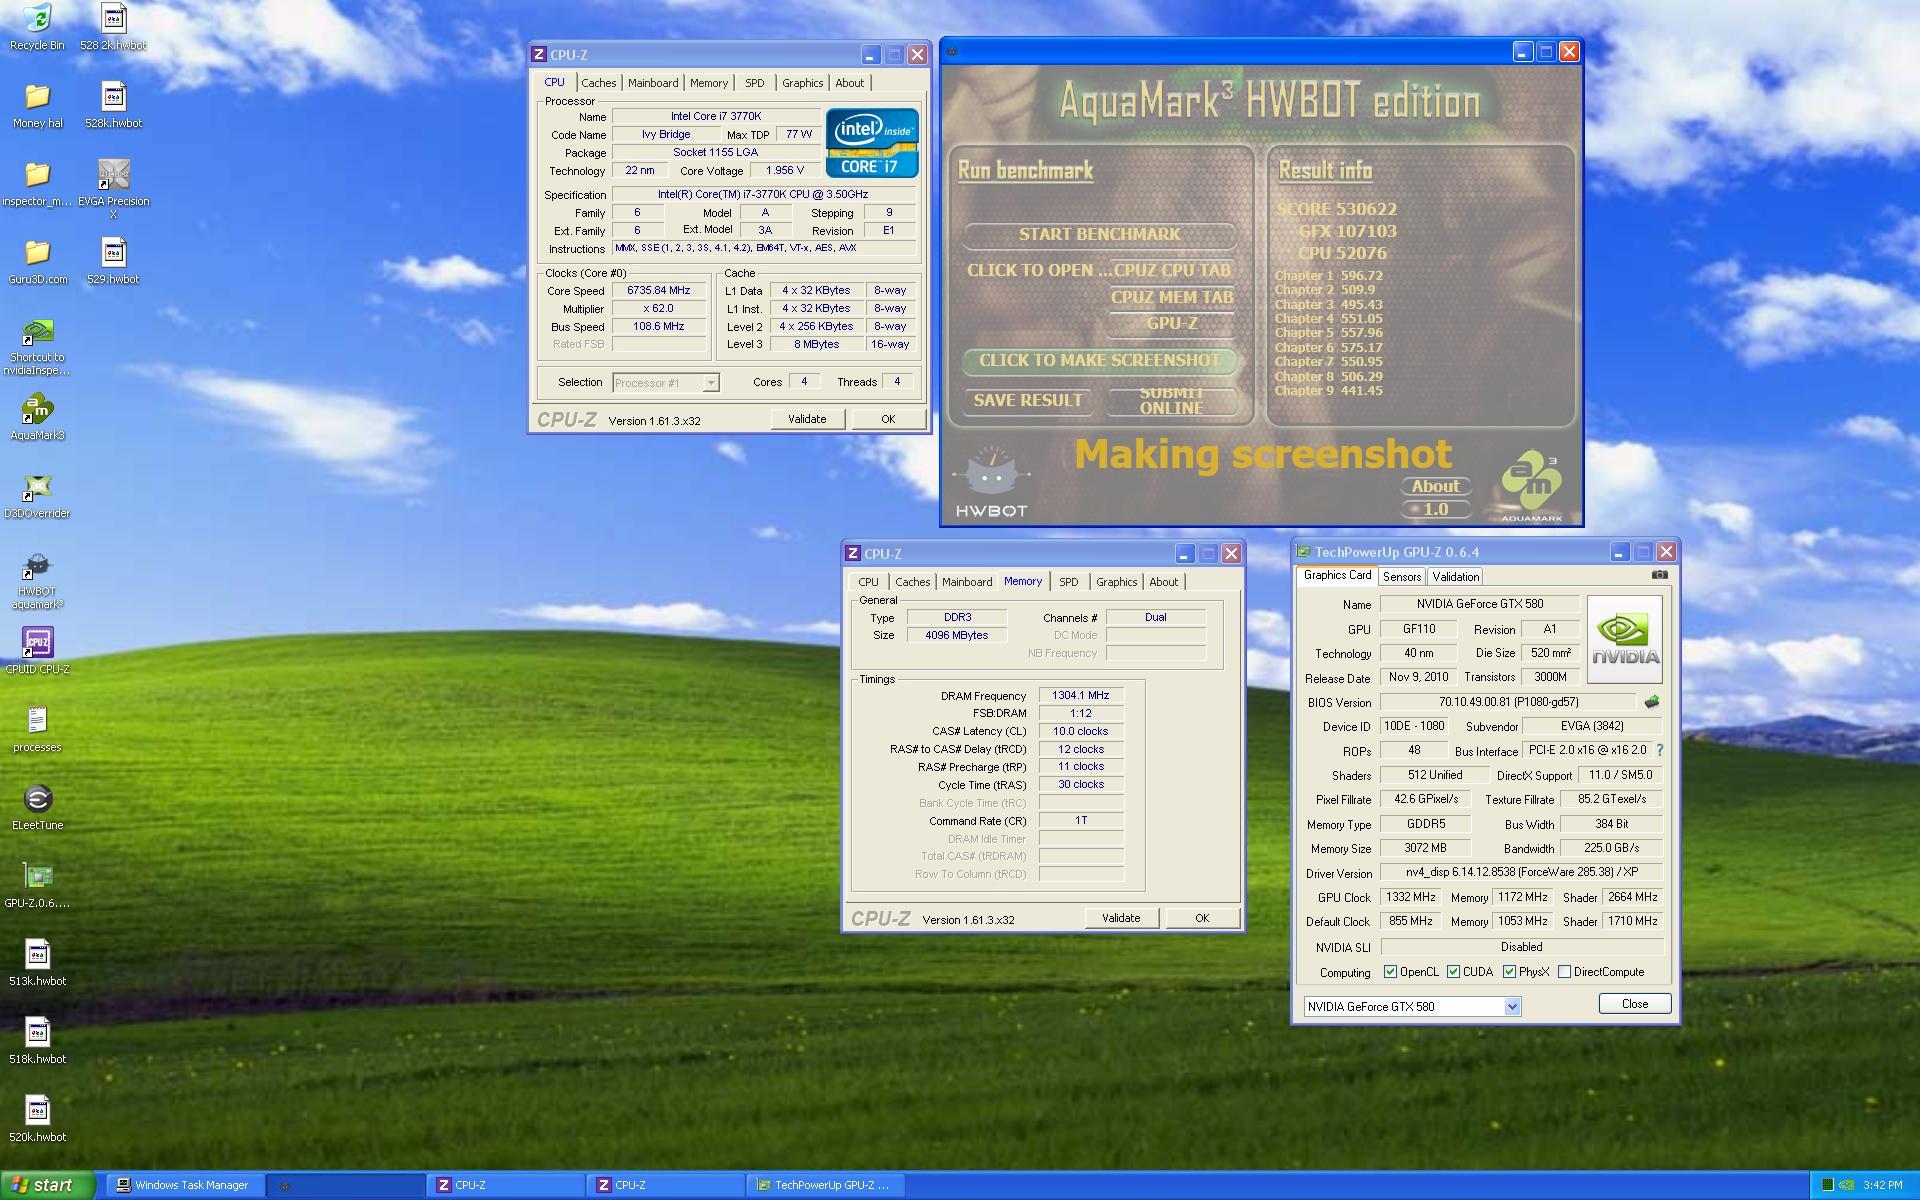This screenshot has width=1920, height=1200.
Task: Open the Recycle Bin desktop icon
Action: click(37, 26)
